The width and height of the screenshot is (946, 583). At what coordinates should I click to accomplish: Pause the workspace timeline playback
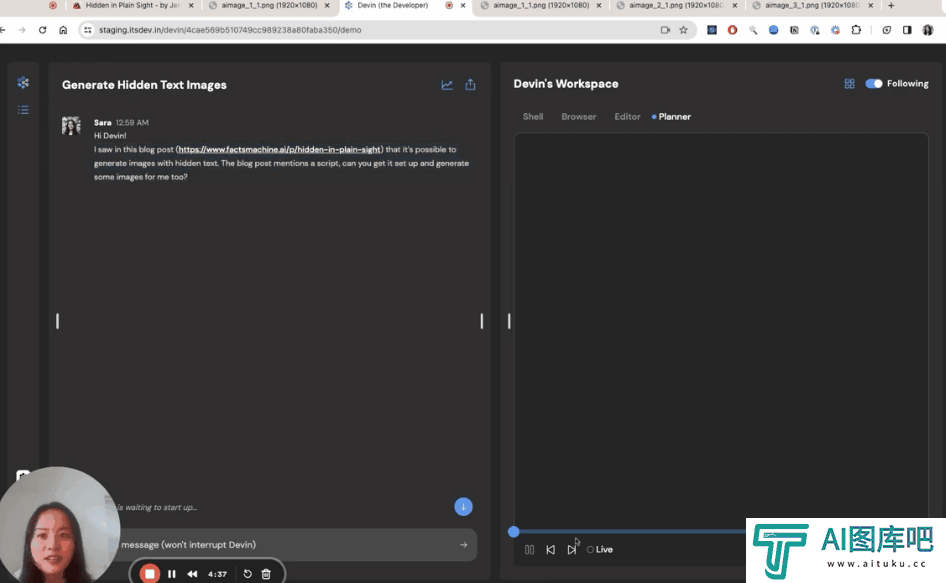(529, 550)
